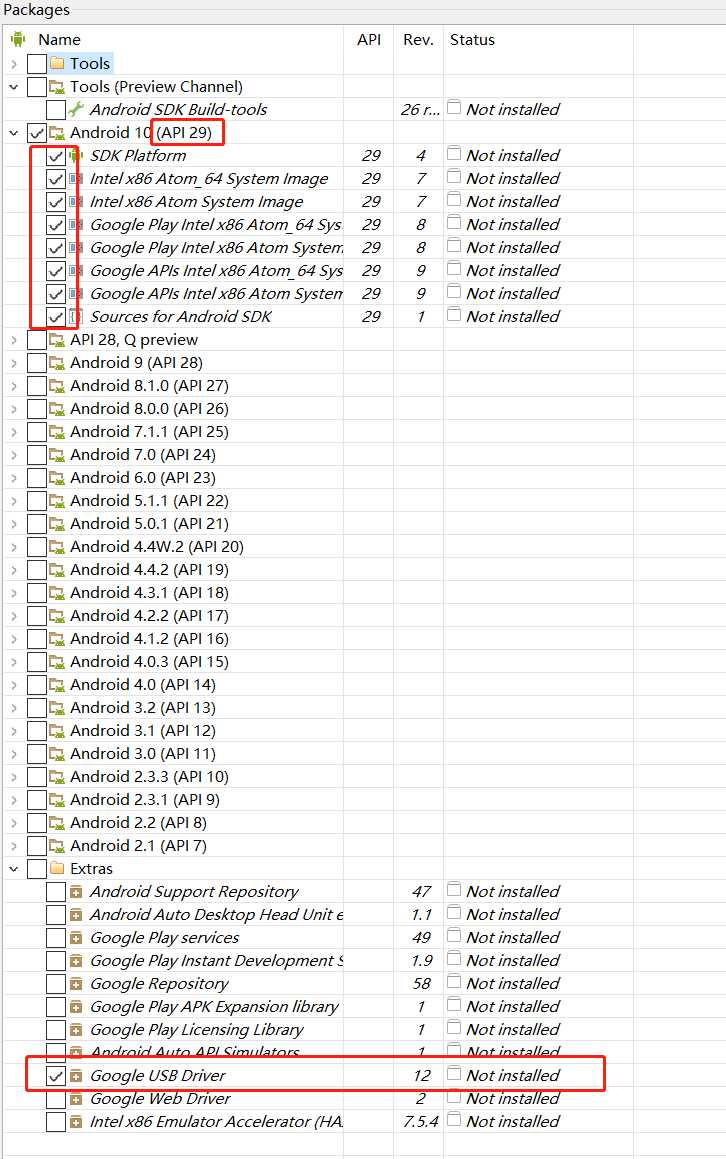Uncheck the Android 10 (API 29) checkbox

[36, 132]
